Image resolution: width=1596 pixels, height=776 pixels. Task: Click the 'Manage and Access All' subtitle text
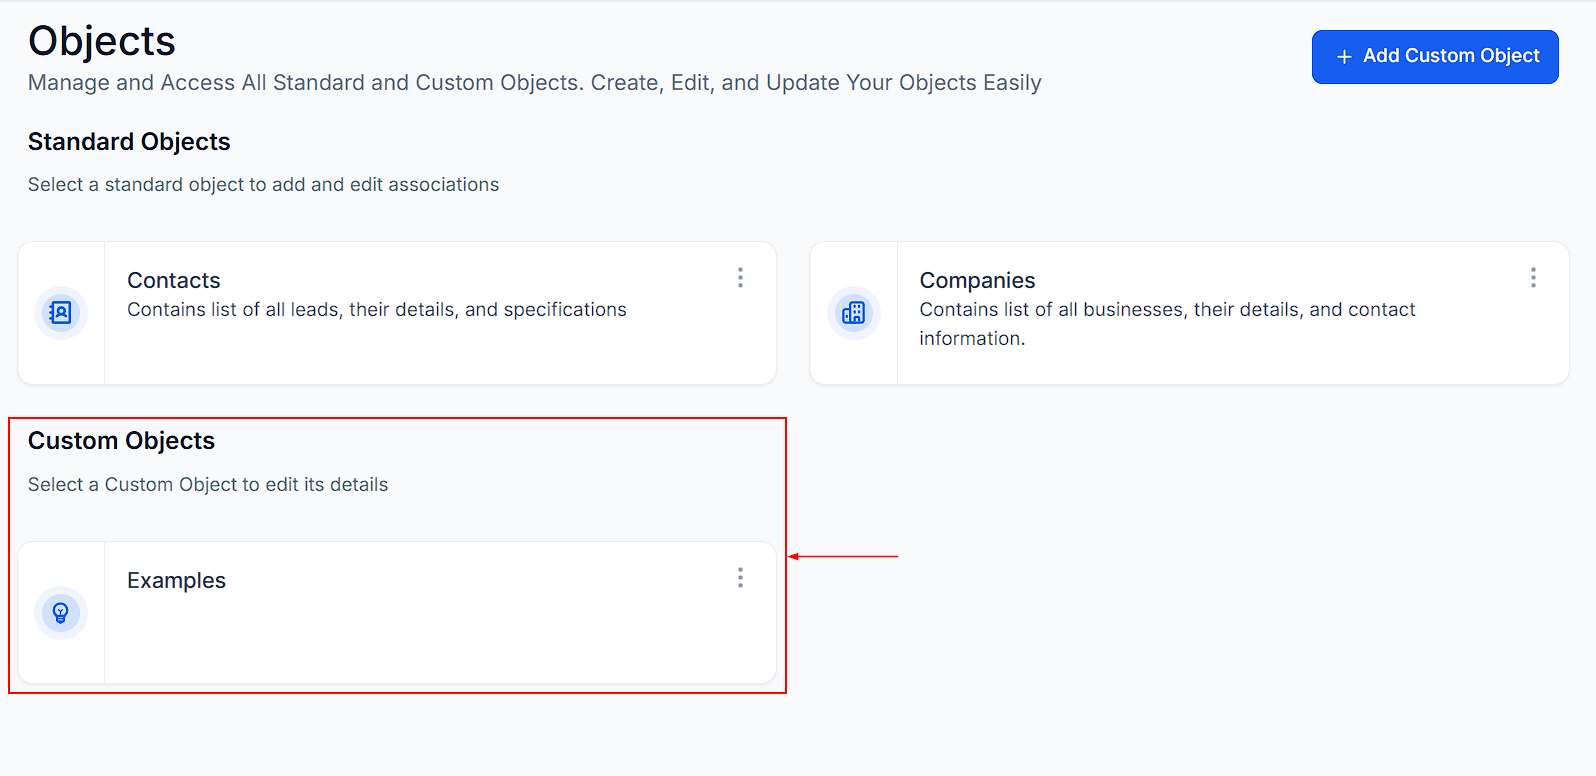534,83
